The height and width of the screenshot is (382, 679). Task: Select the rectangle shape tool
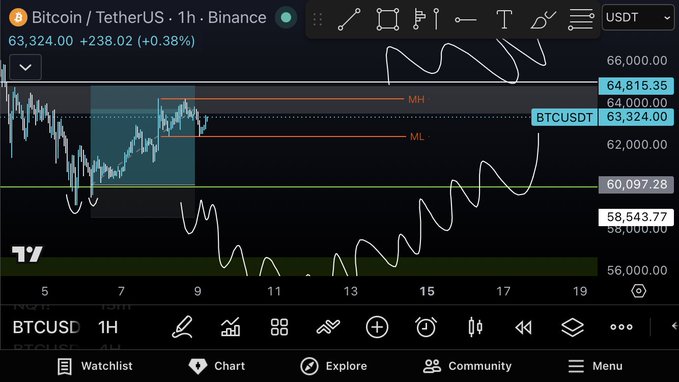[x=387, y=19]
